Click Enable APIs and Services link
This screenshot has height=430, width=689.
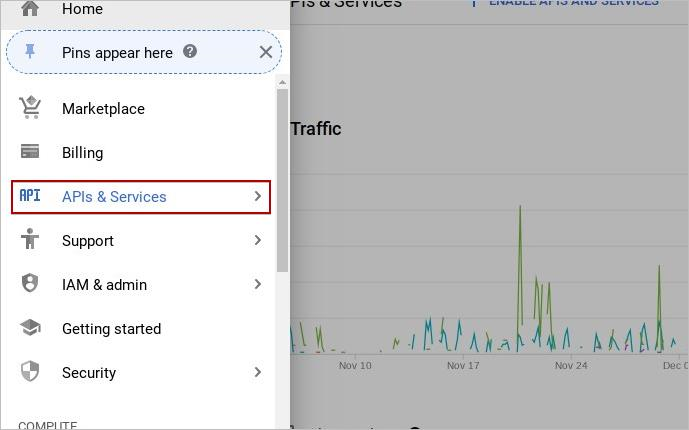pyautogui.click(x=573, y=4)
